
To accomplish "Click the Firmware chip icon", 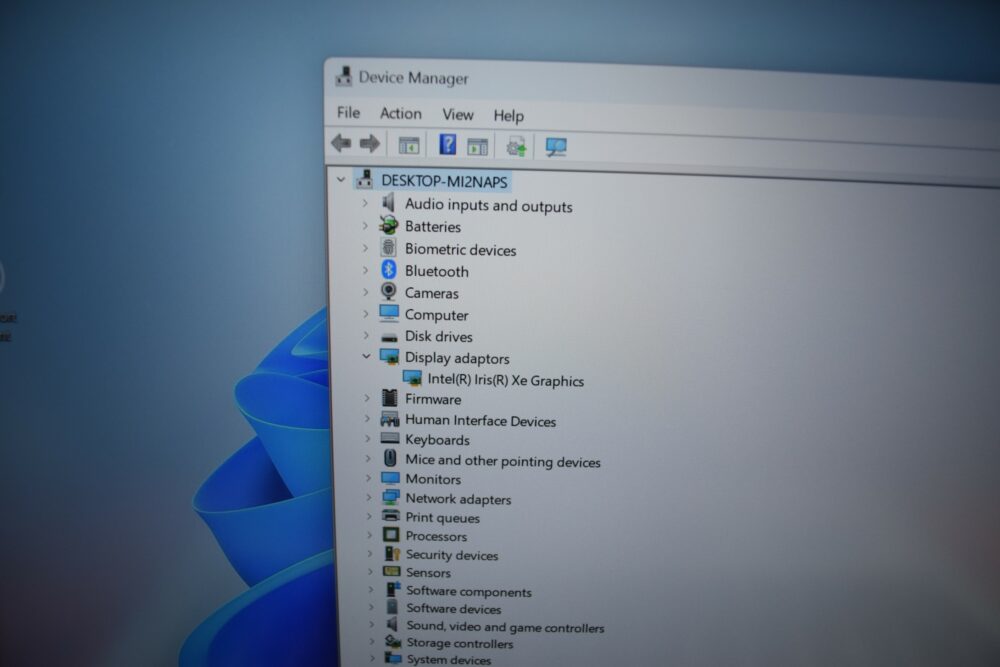I will click(390, 398).
